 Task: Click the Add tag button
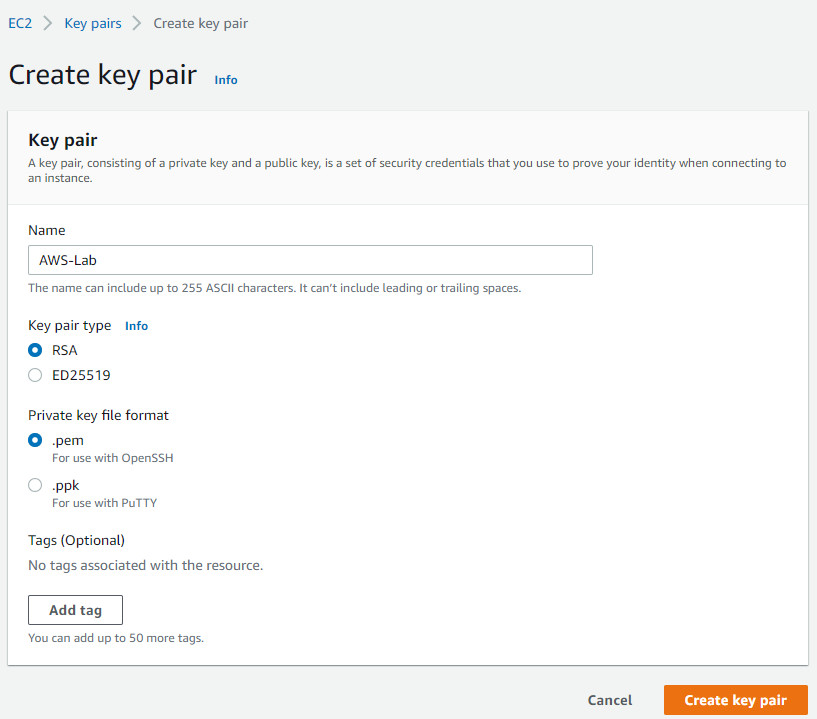point(76,610)
